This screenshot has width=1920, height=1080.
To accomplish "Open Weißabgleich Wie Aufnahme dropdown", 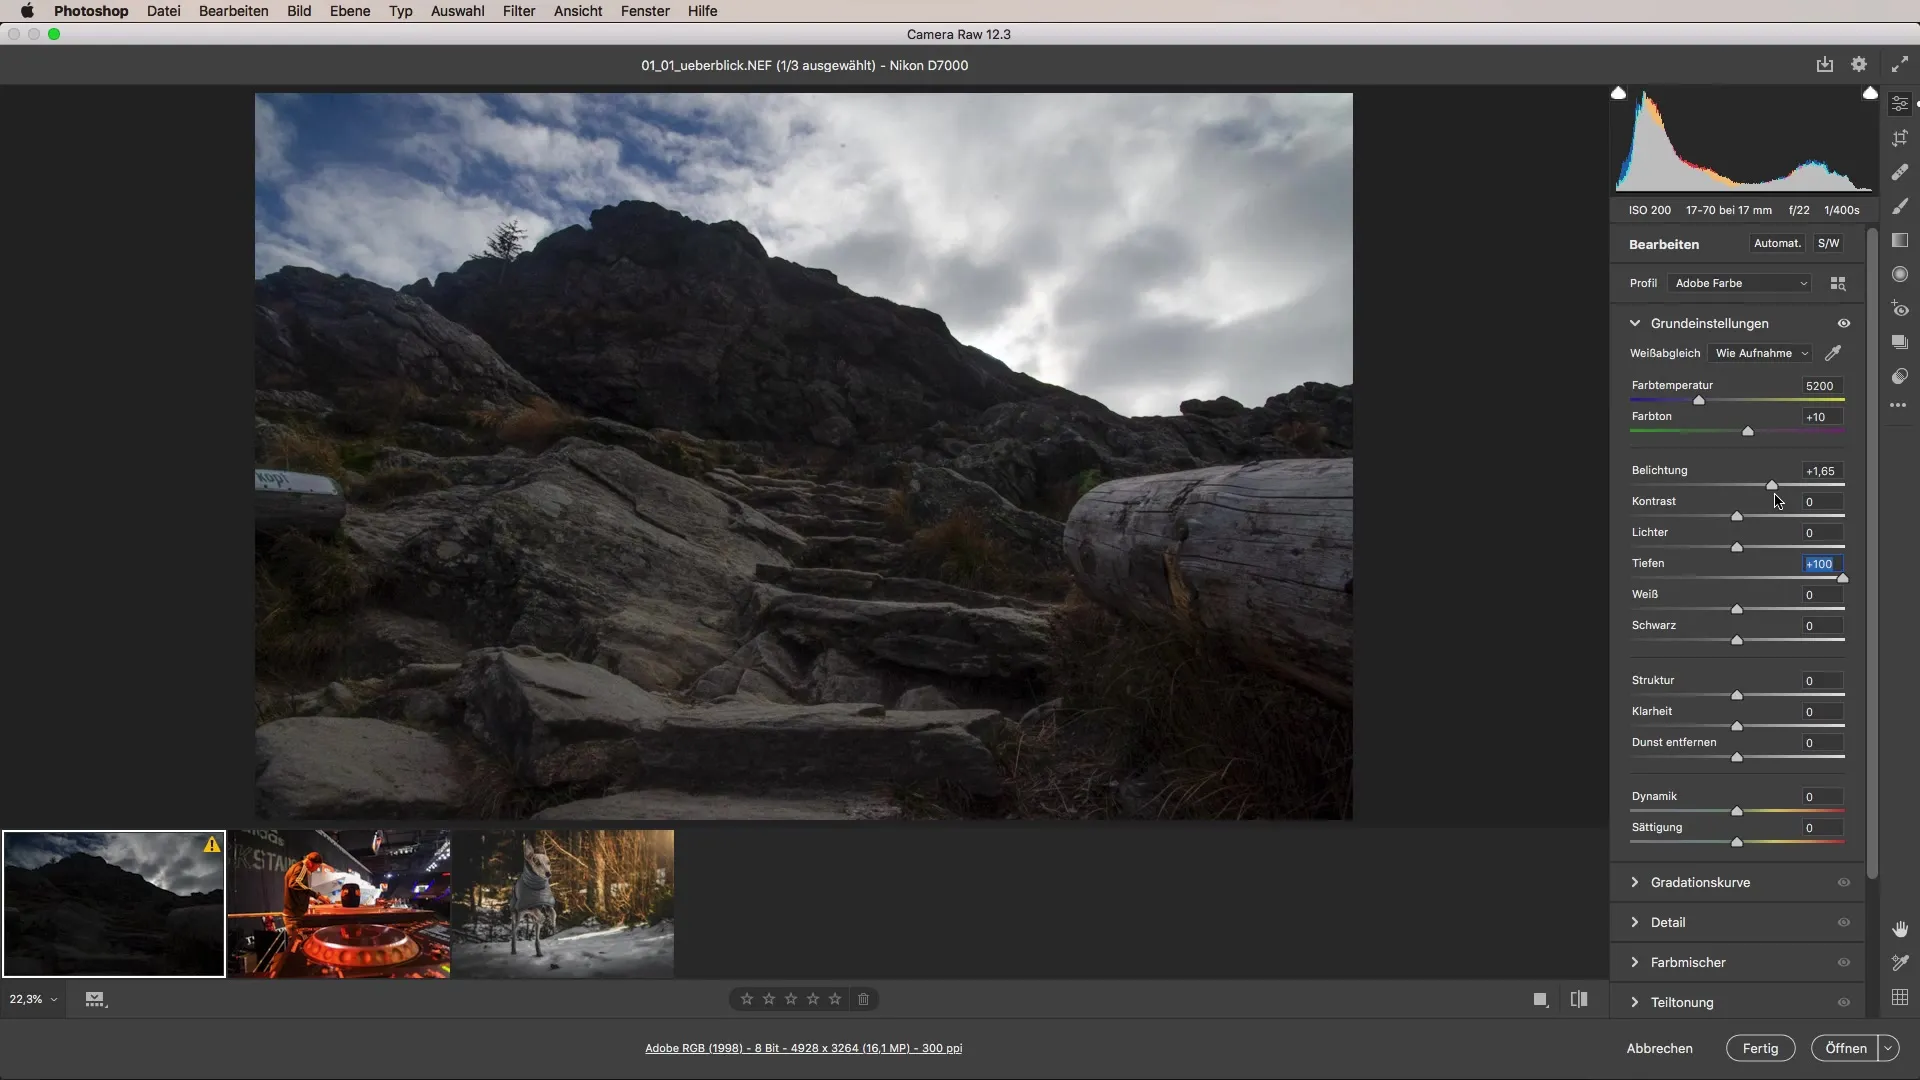I will coord(1762,354).
